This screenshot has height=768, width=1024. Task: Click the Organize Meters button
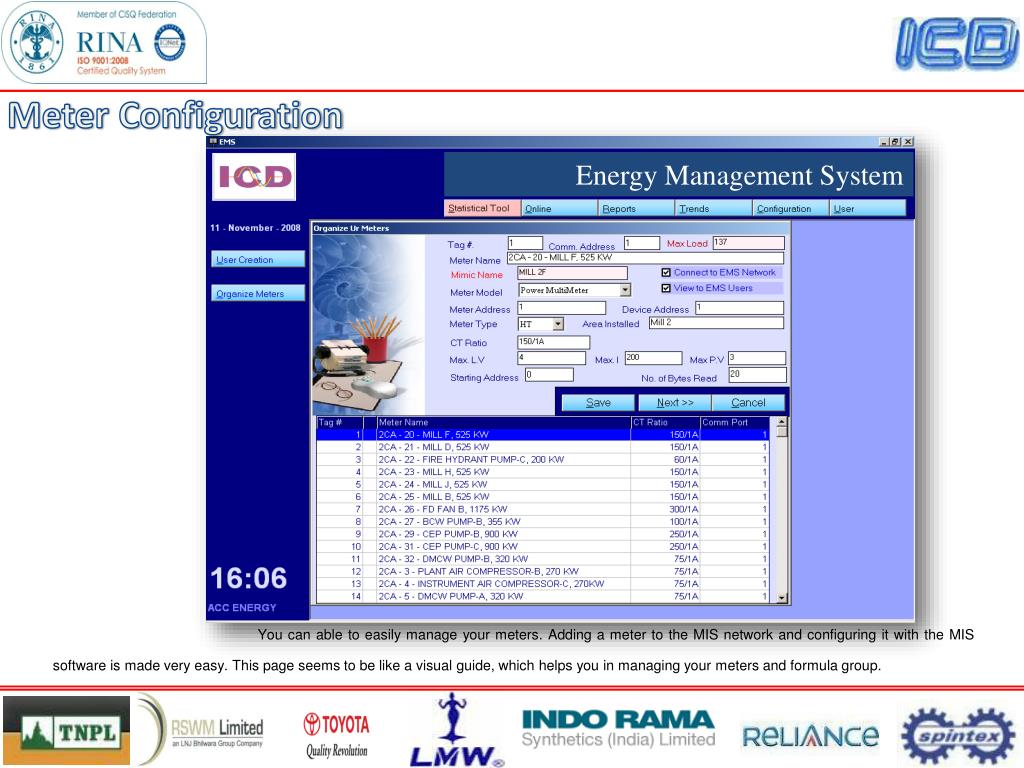(x=258, y=293)
